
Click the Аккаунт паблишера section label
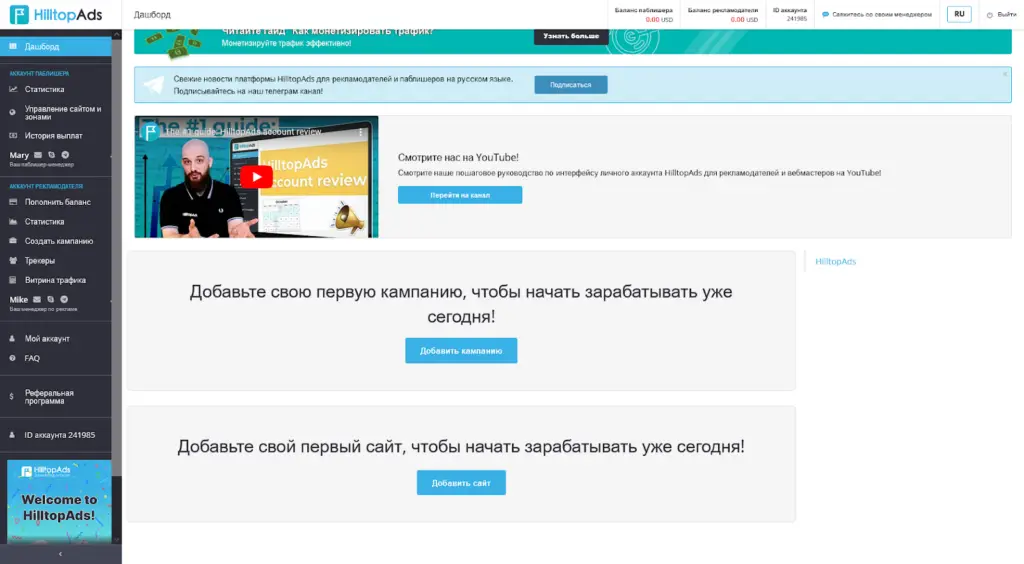click(39, 74)
